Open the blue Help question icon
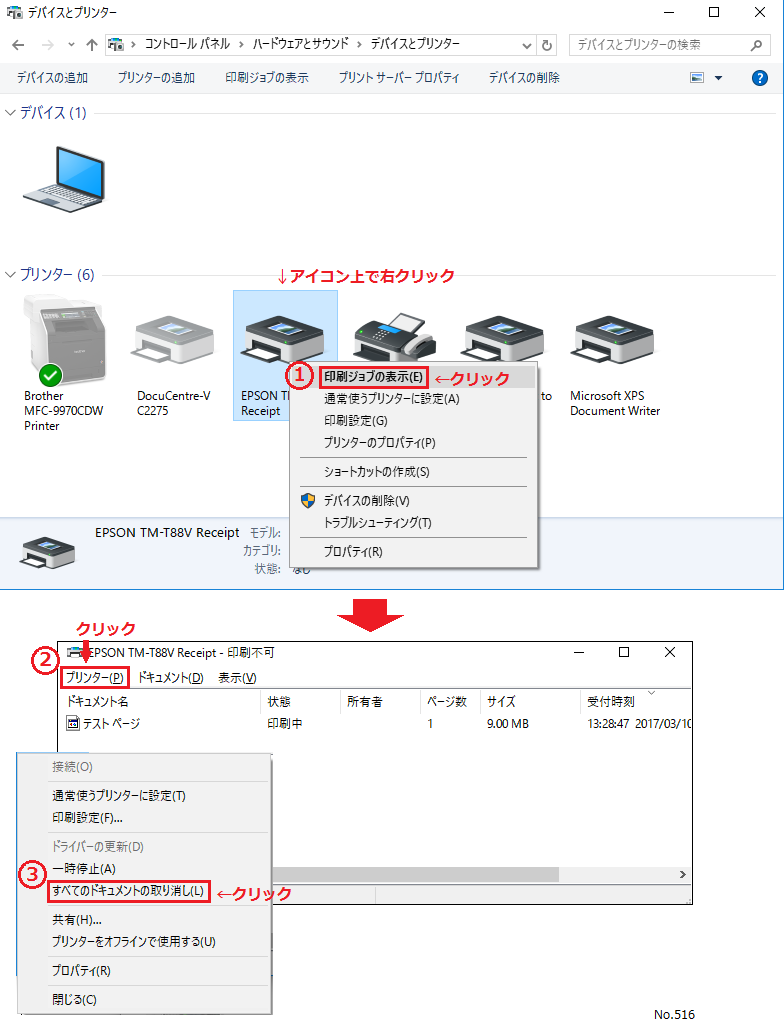784x1032 pixels. pyautogui.click(x=760, y=78)
